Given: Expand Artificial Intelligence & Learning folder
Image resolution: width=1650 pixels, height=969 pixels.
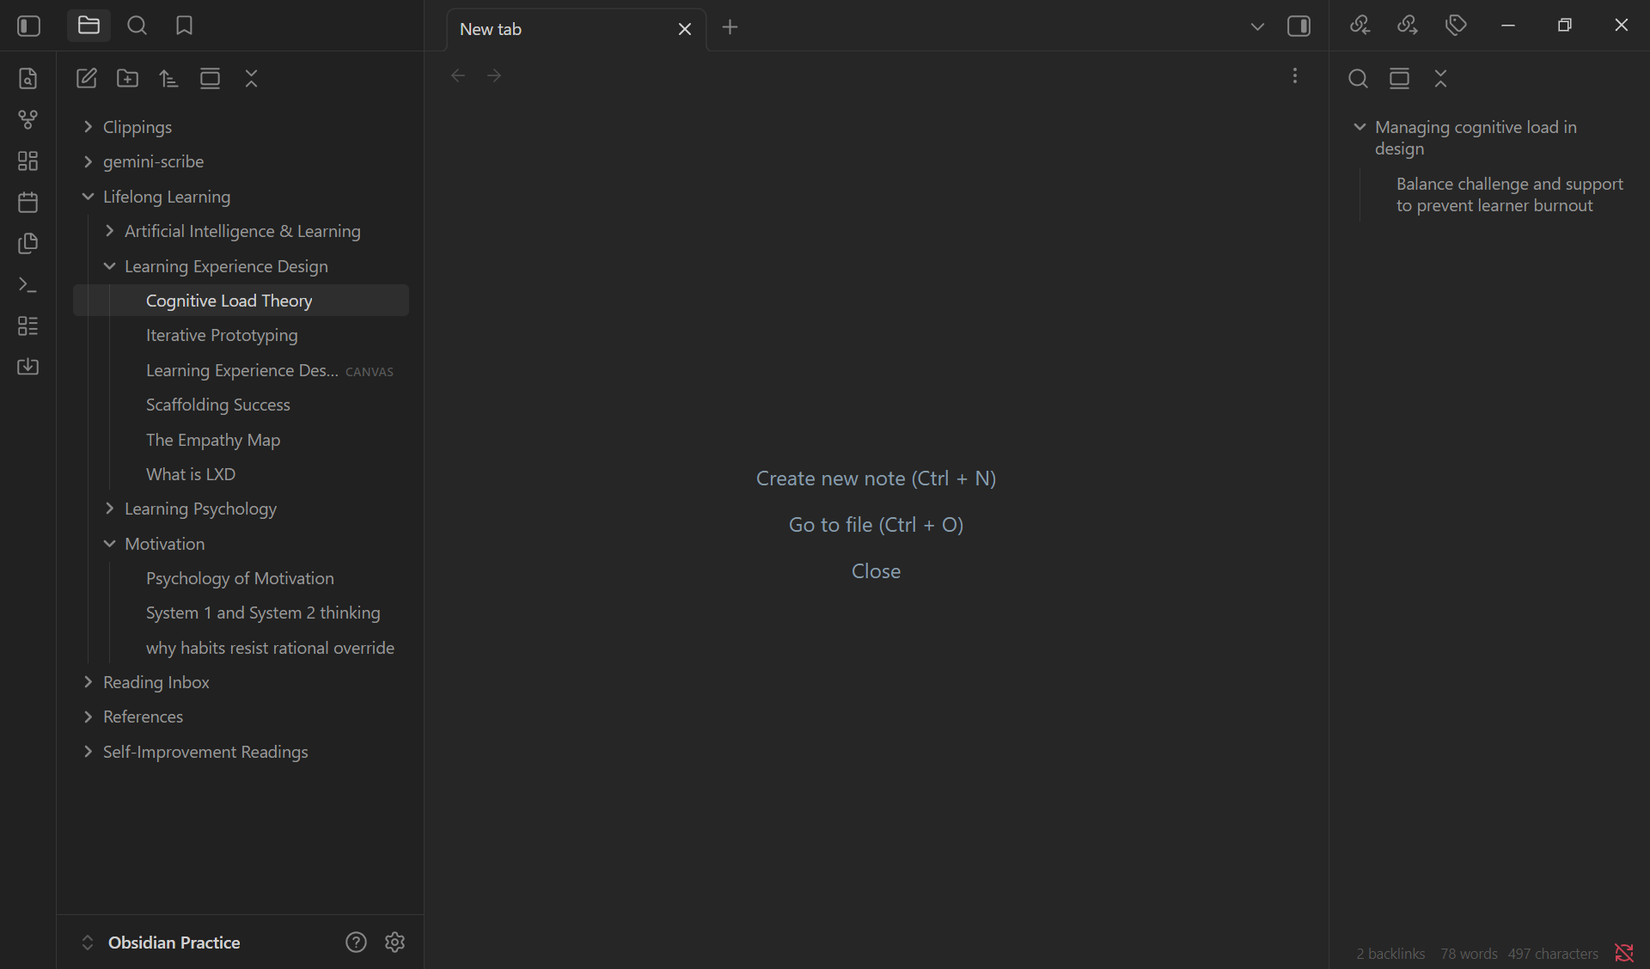Looking at the screenshot, I should point(241,231).
